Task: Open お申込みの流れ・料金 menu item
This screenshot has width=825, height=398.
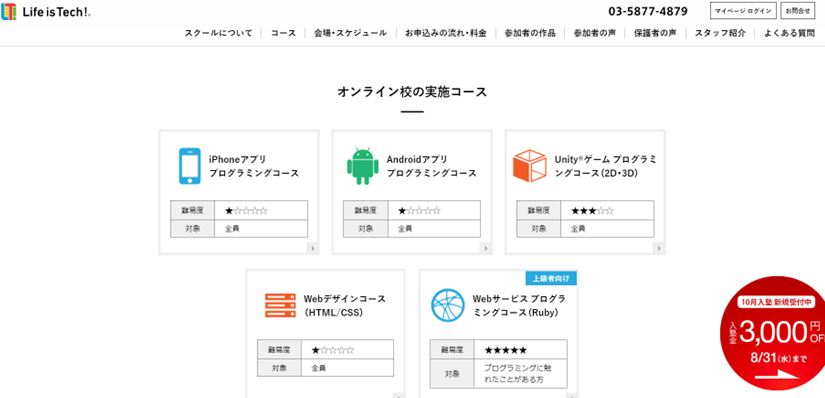Action: (x=446, y=33)
